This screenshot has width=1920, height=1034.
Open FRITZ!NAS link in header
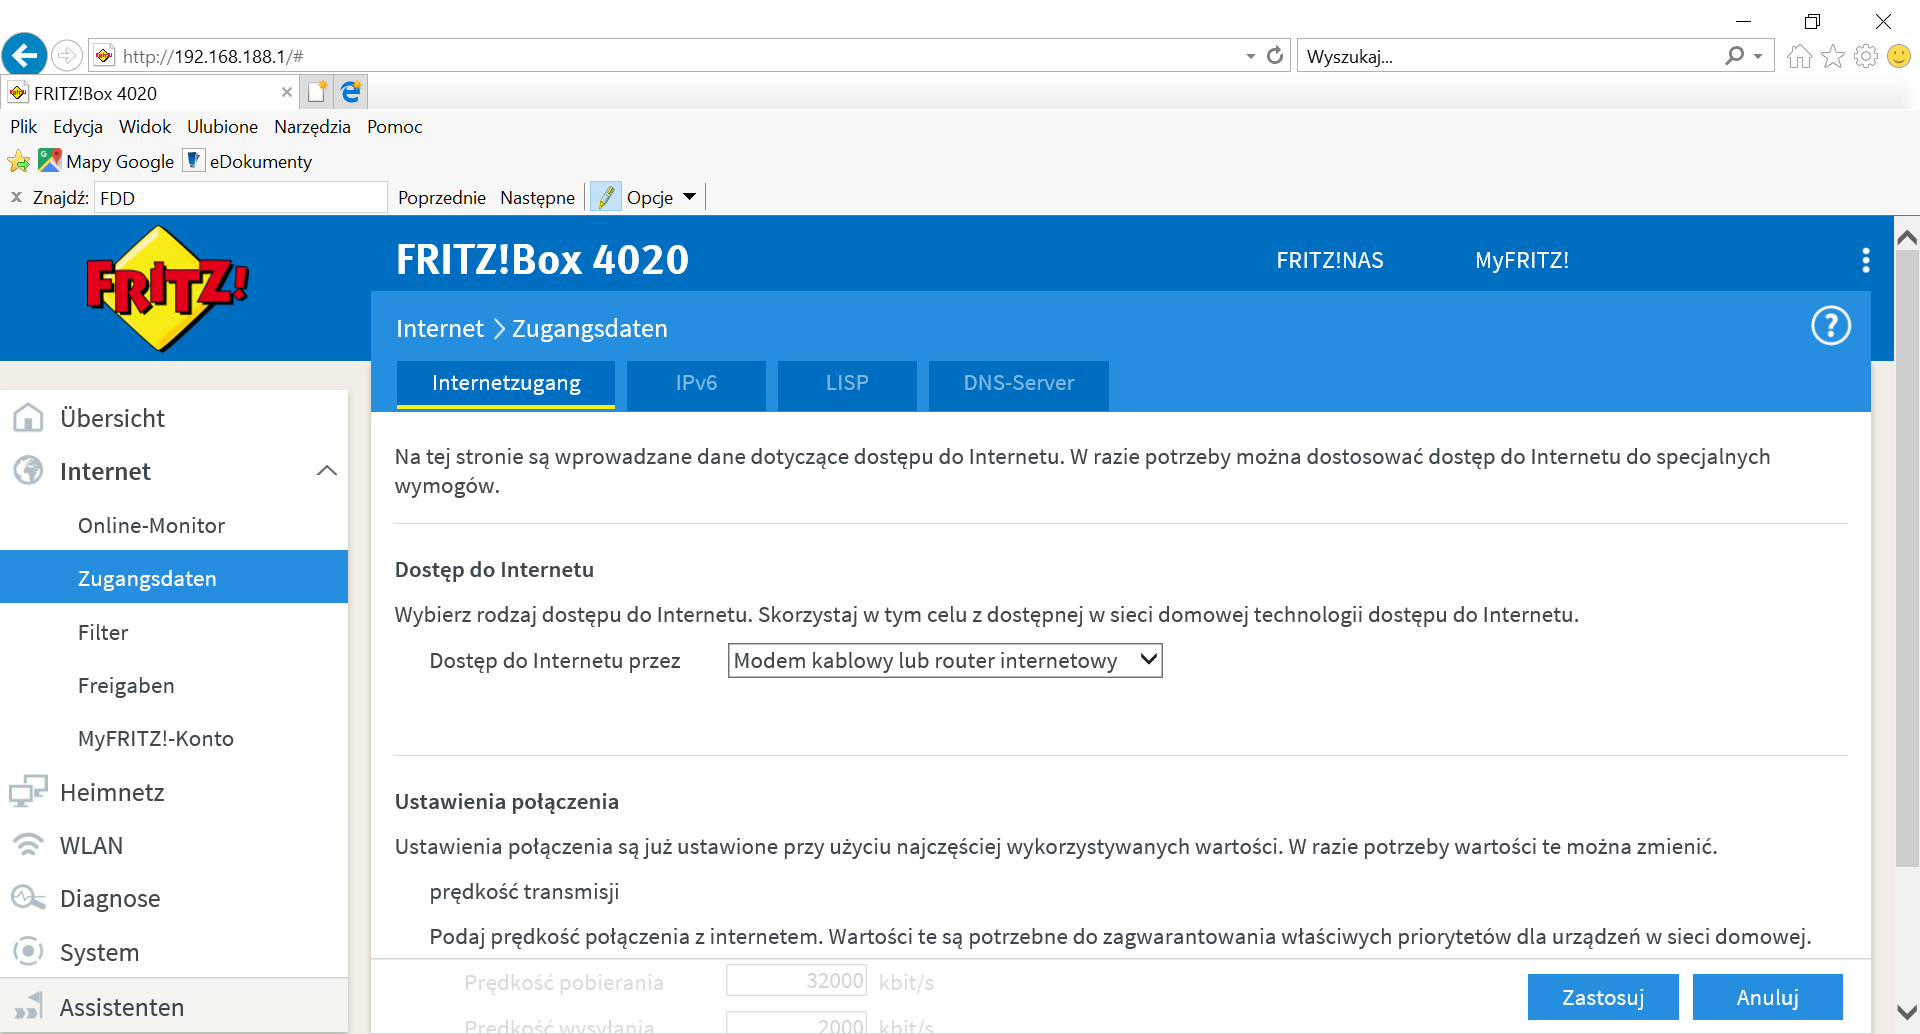click(1330, 260)
